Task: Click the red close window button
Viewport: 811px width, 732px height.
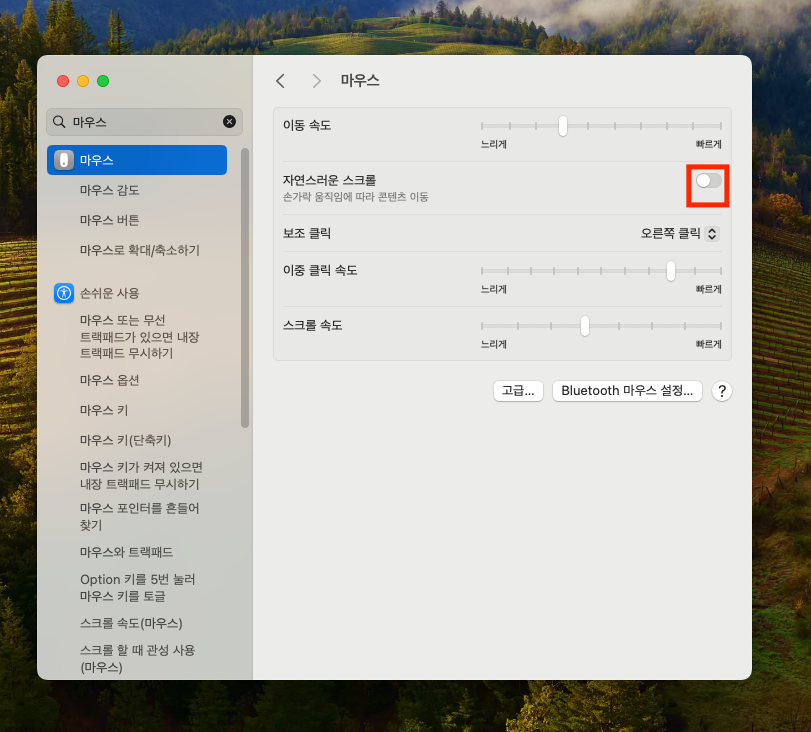Action: point(63,81)
